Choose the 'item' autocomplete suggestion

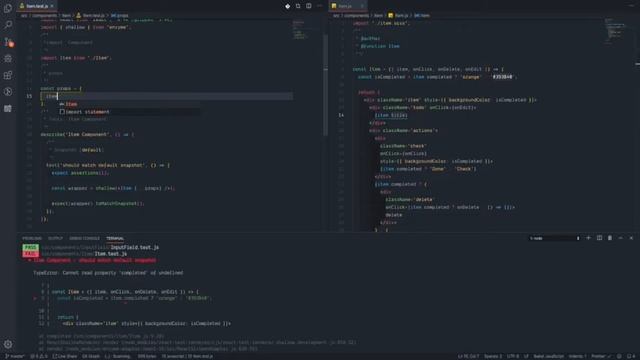click(x=130, y=104)
